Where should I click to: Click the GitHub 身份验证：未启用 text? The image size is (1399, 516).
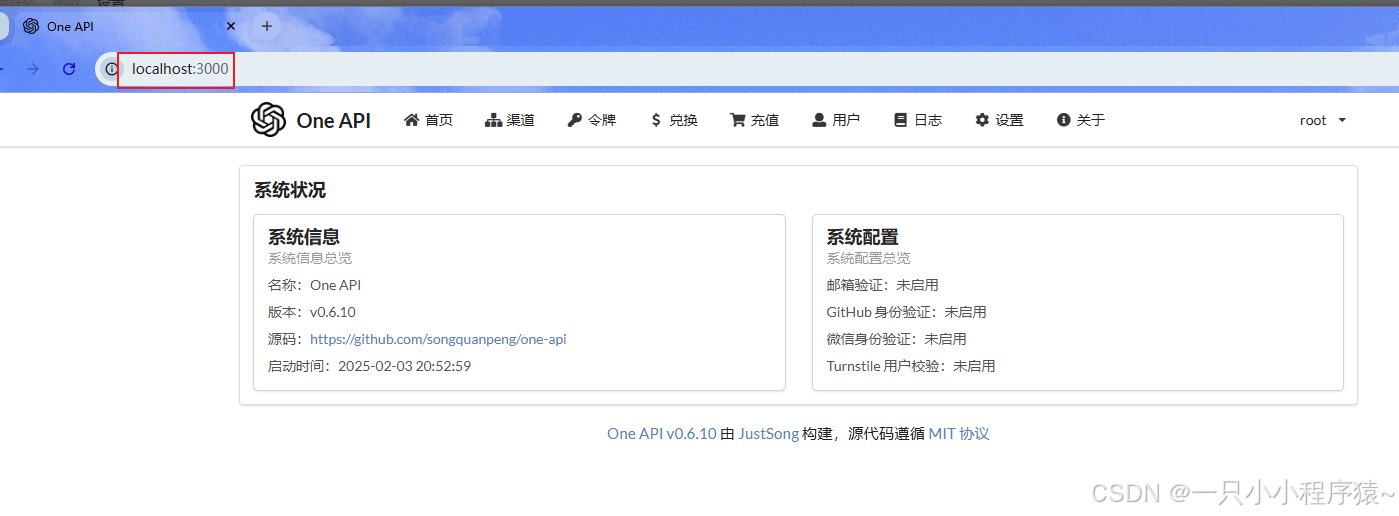tap(906, 312)
